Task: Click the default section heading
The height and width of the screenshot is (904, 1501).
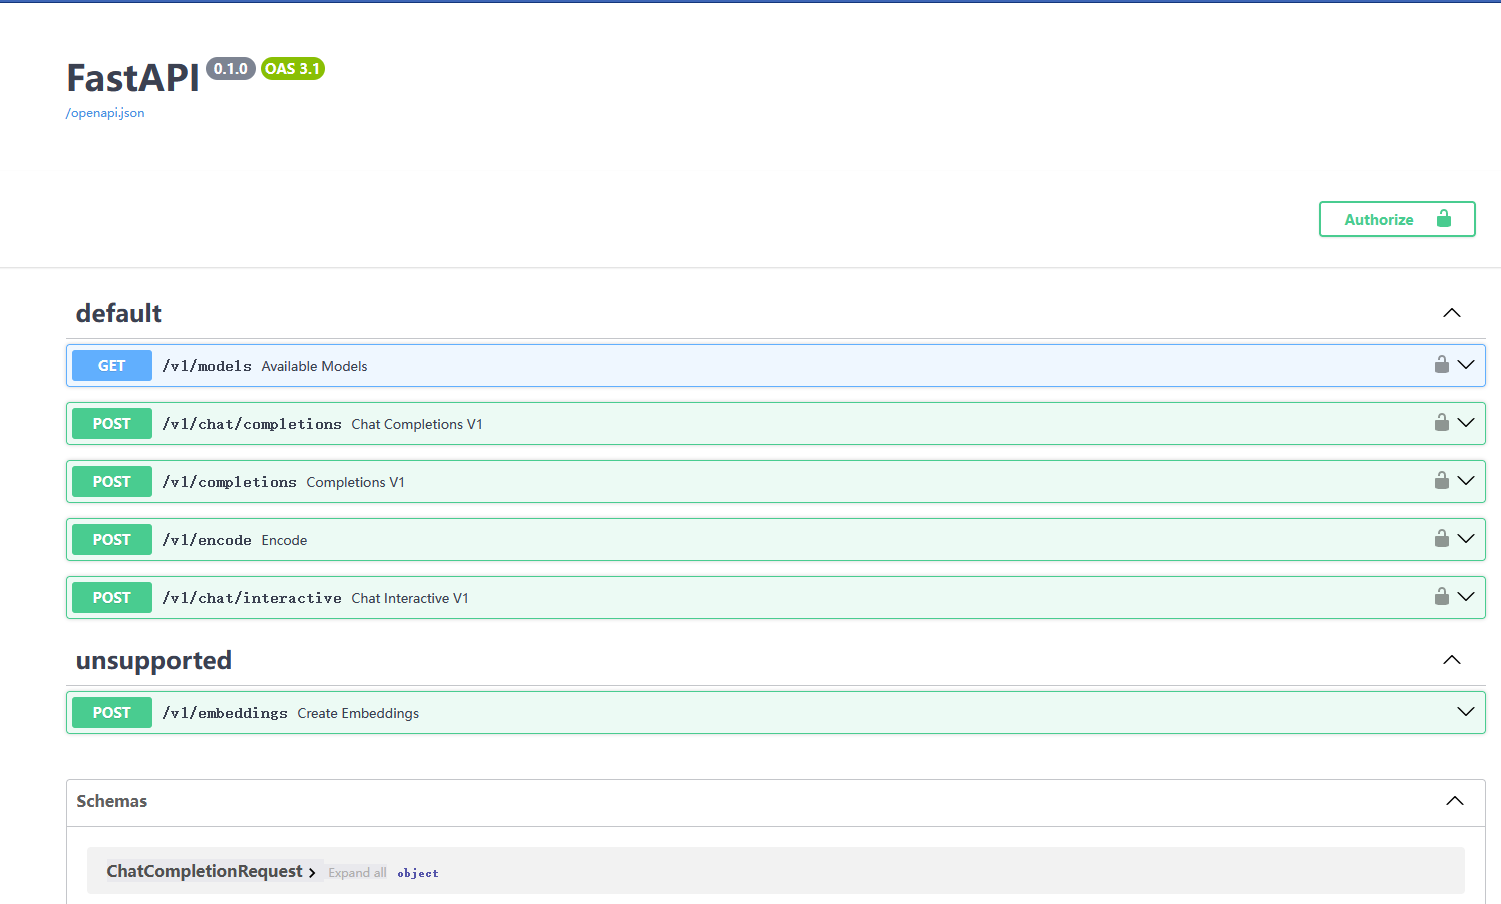Action: tap(119, 313)
